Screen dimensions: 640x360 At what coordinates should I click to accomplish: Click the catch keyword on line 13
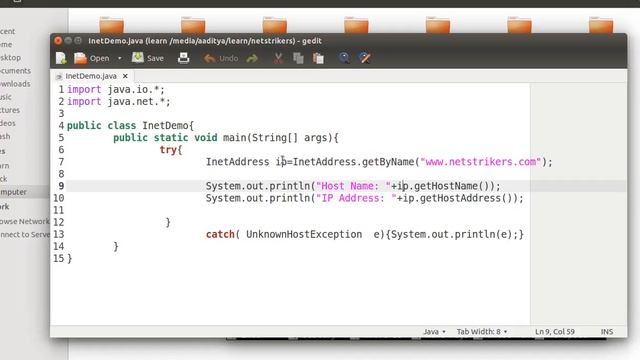pos(220,235)
